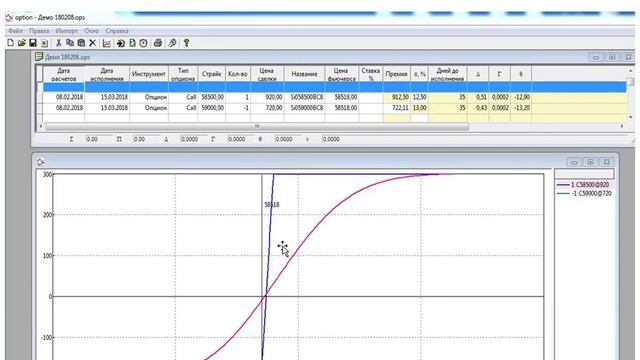Click trade price cell 720,00
Image resolution: width=640 pixels, height=360 pixels.
coord(267,108)
